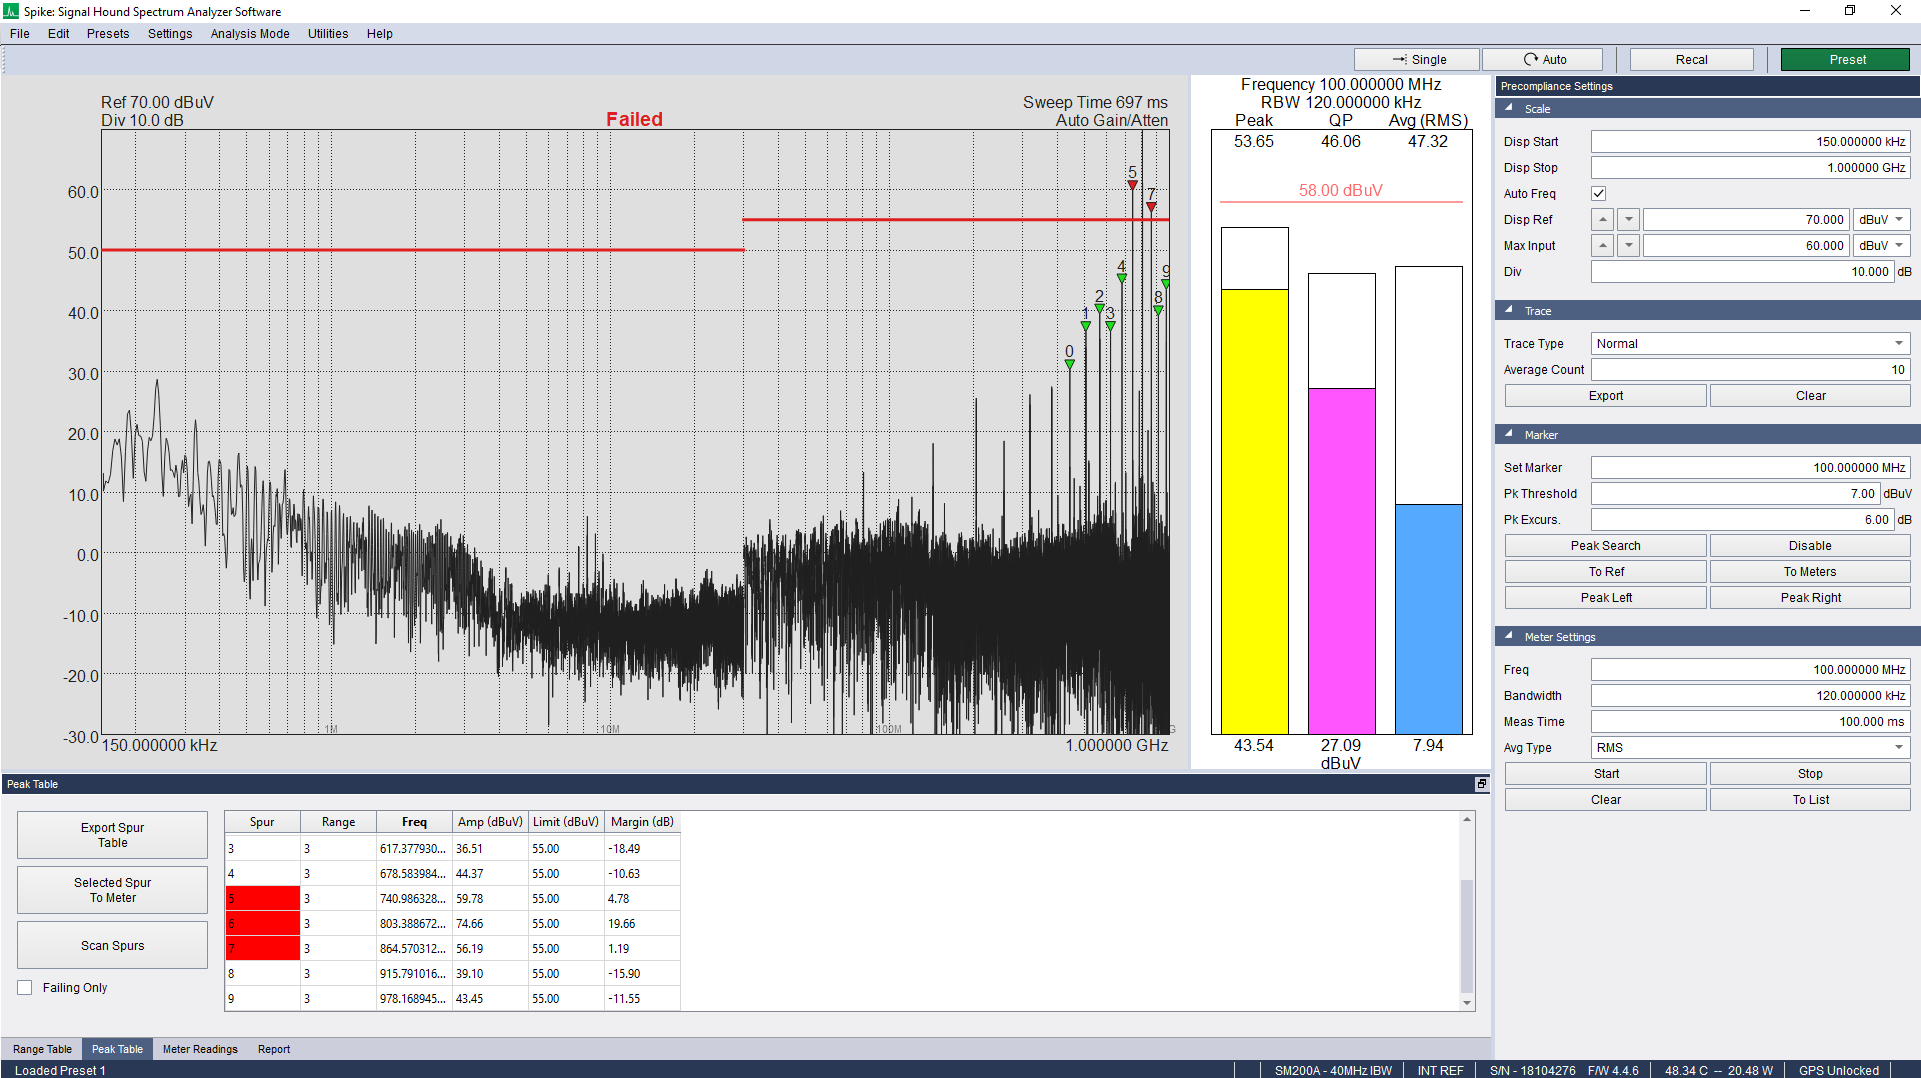
Task: Open the Utilities menu
Action: (x=328, y=34)
